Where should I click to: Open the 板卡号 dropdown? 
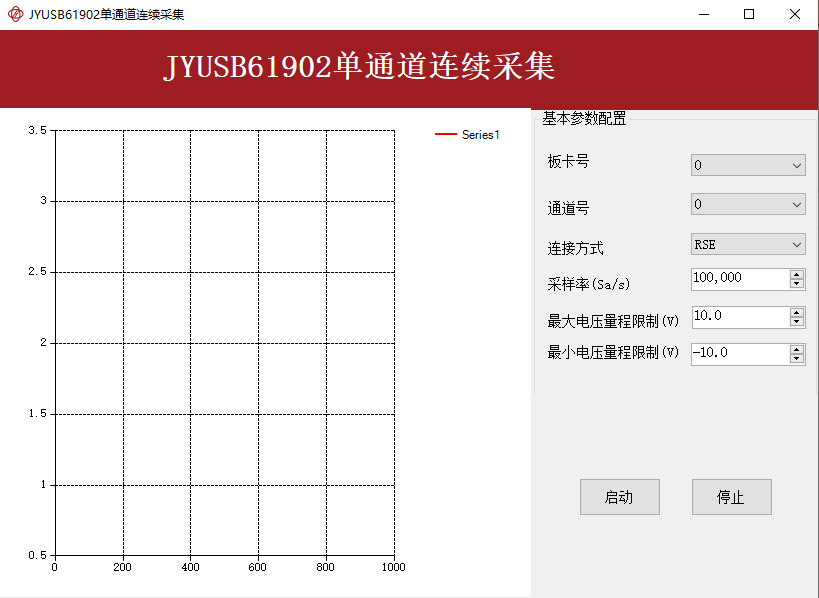[748, 165]
